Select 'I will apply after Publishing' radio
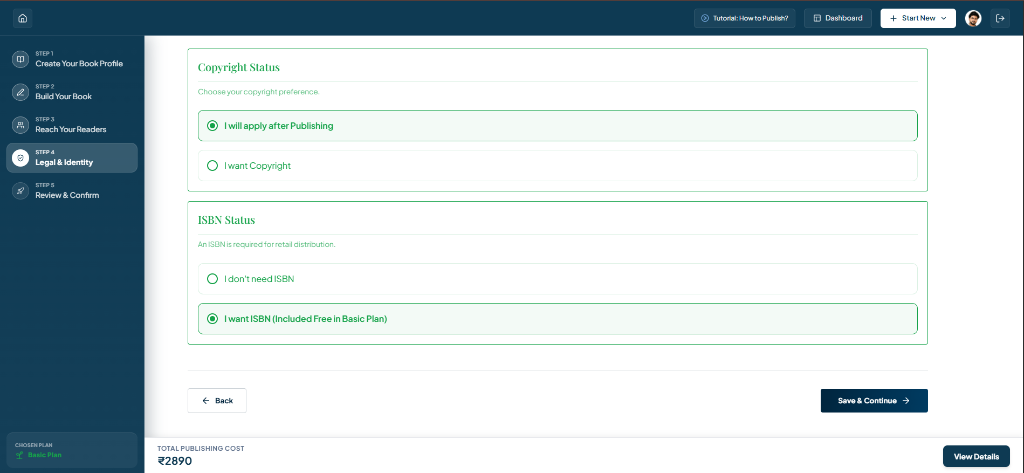The width and height of the screenshot is (1024, 473). coord(212,126)
